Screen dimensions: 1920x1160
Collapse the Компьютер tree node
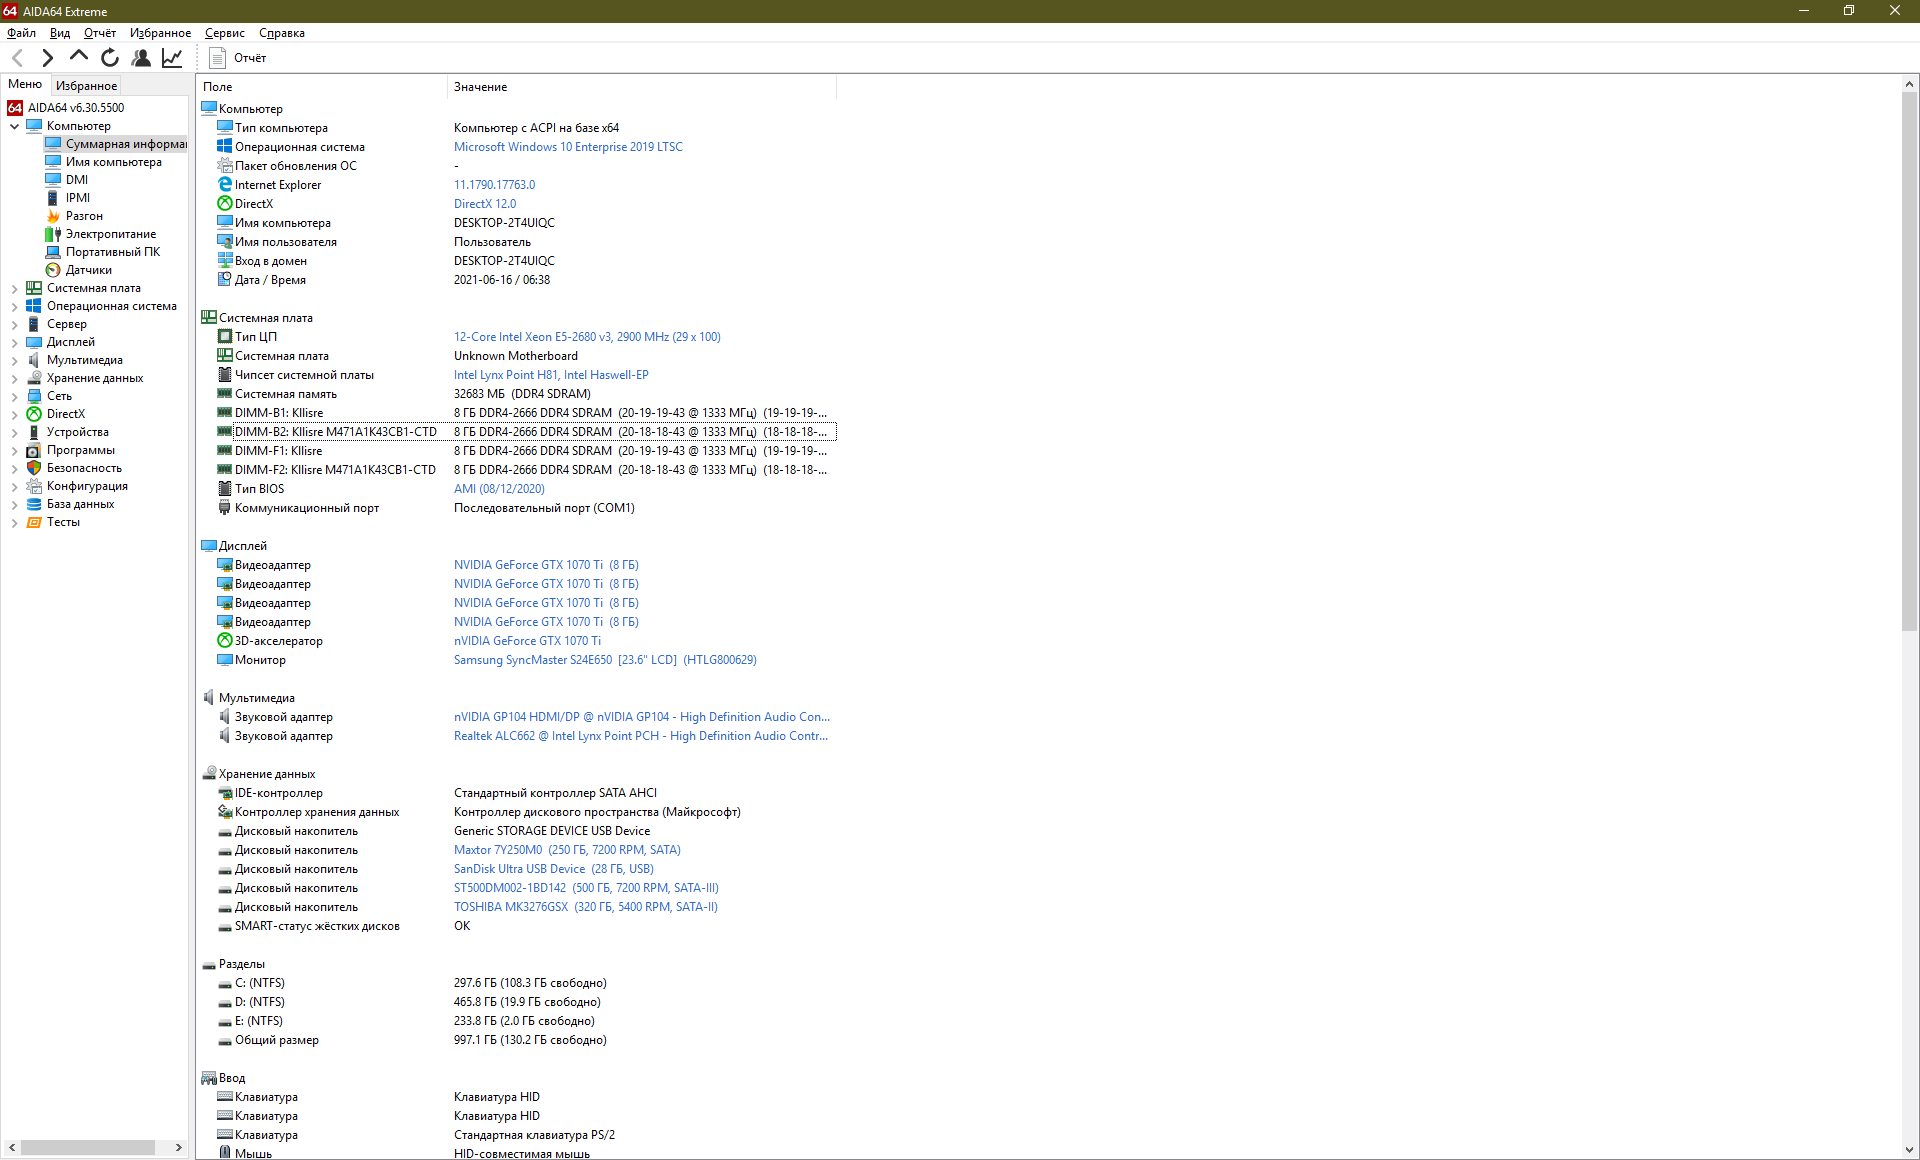tap(14, 126)
